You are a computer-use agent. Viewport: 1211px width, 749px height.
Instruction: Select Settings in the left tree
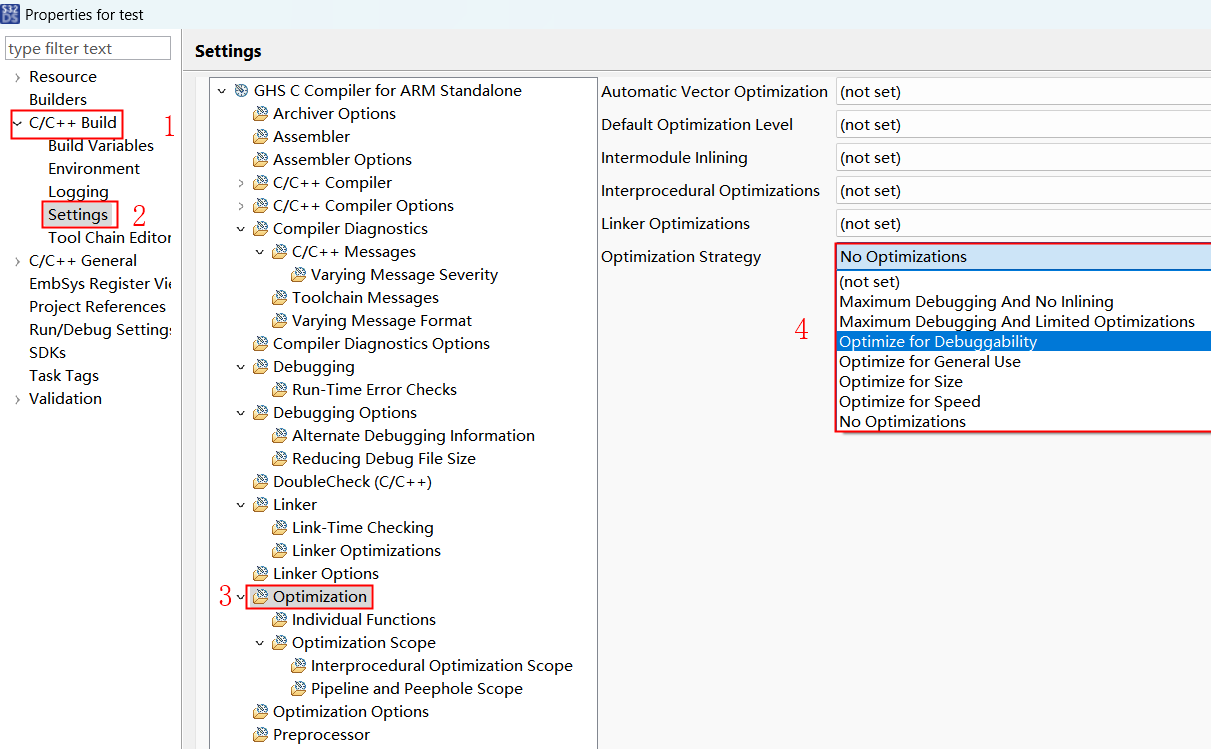coord(78,215)
